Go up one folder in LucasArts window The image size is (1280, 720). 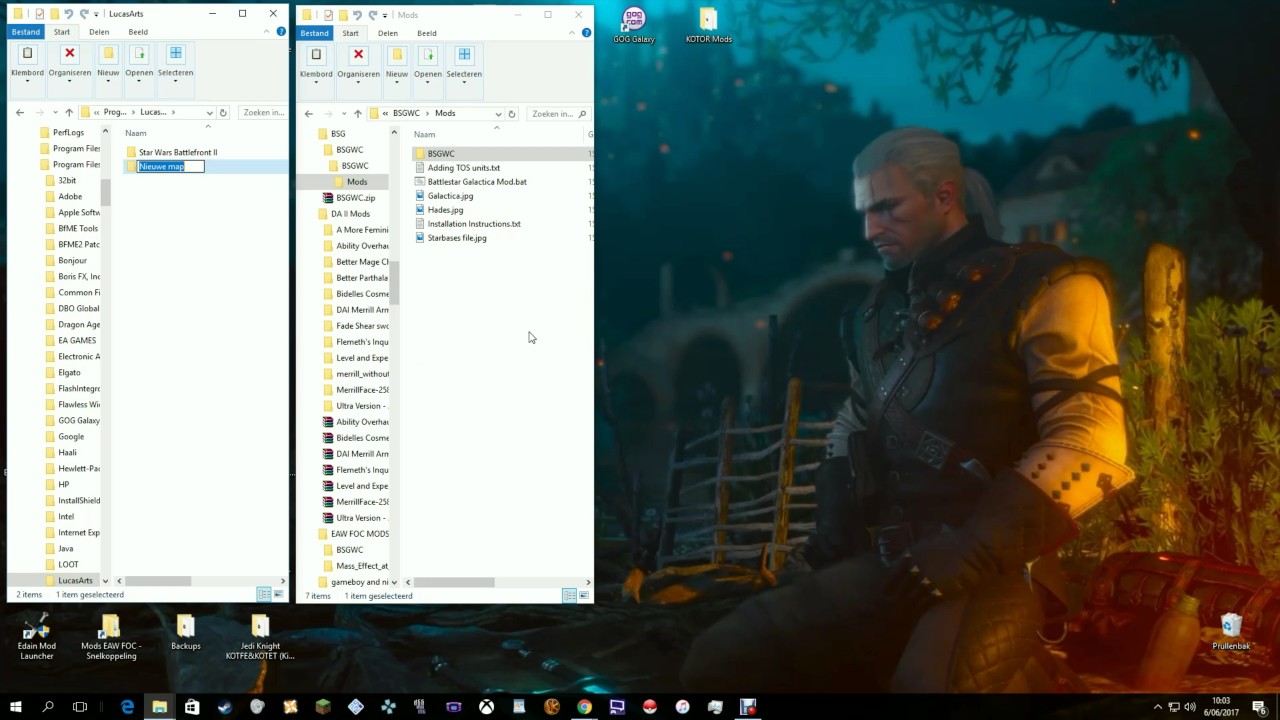pyautogui.click(x=68, y=112)
